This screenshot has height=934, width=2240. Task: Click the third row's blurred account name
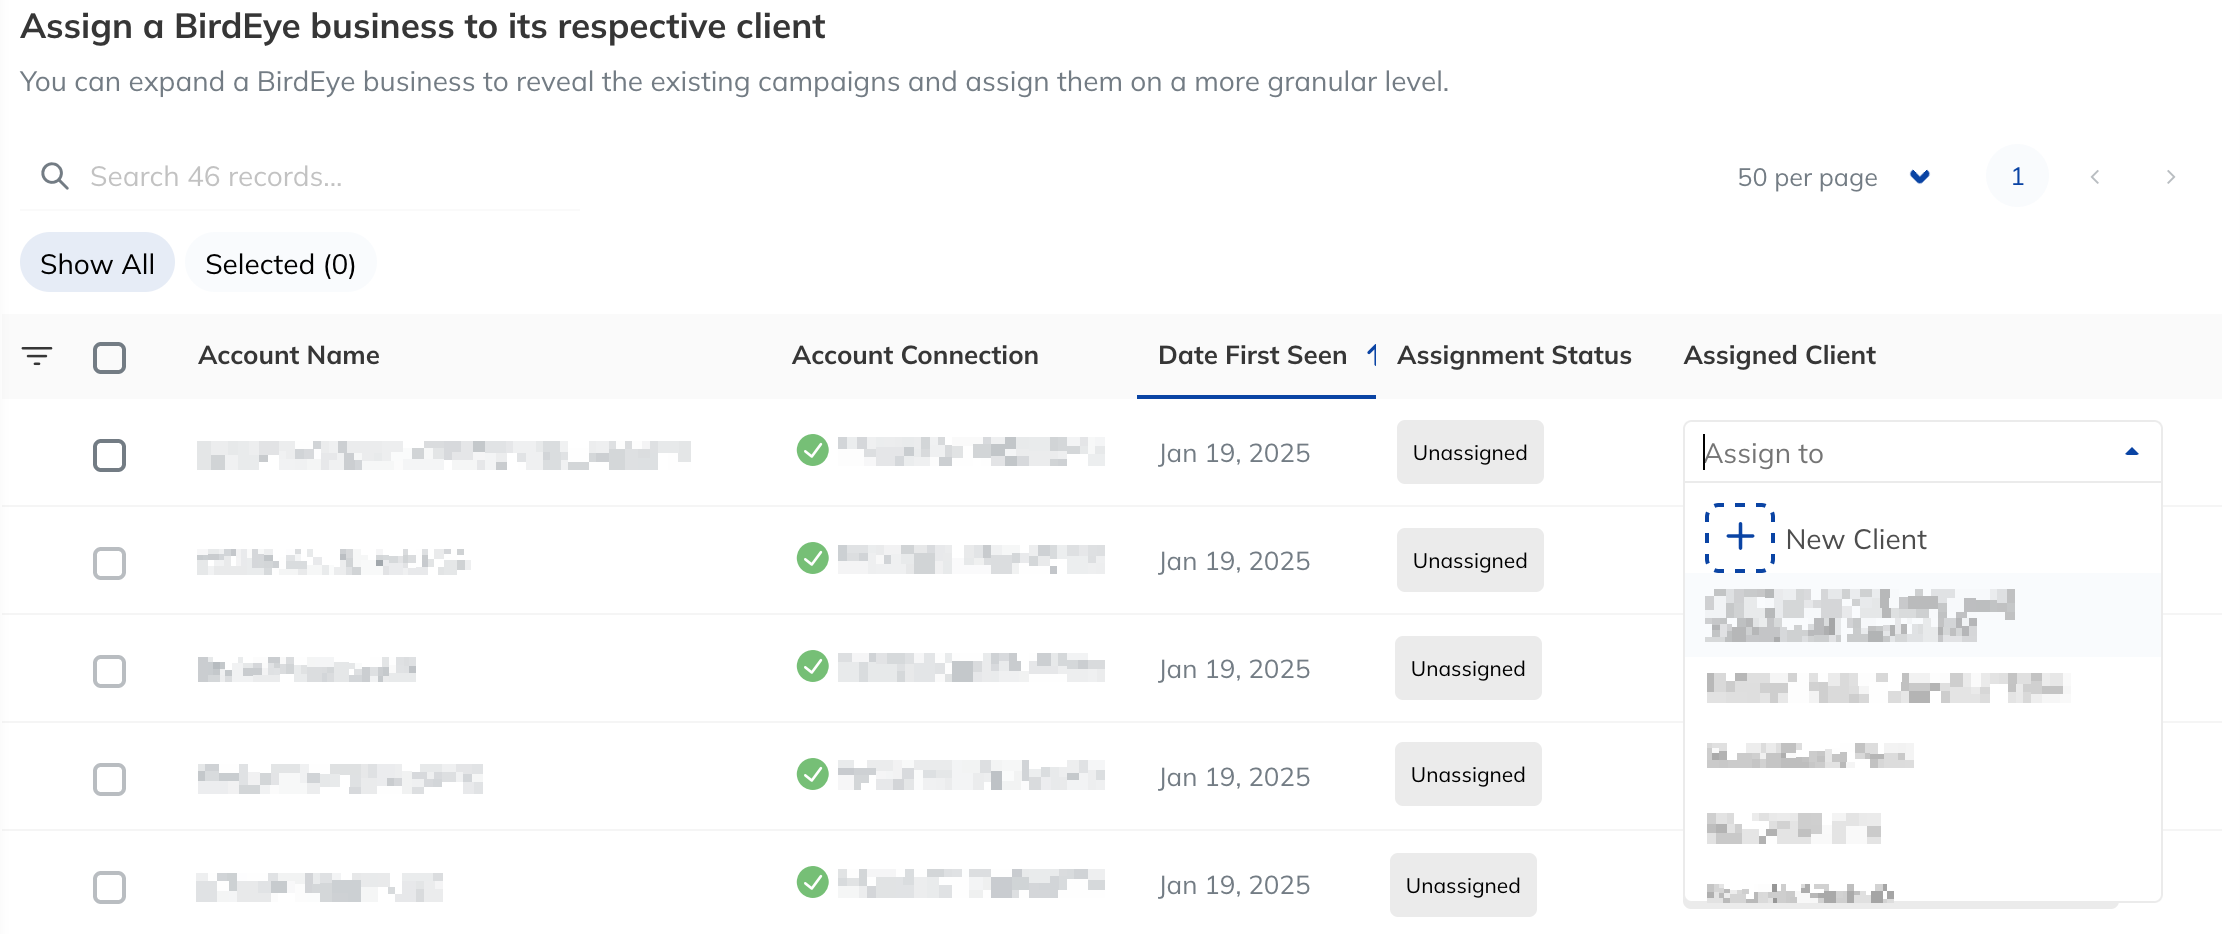306,669
